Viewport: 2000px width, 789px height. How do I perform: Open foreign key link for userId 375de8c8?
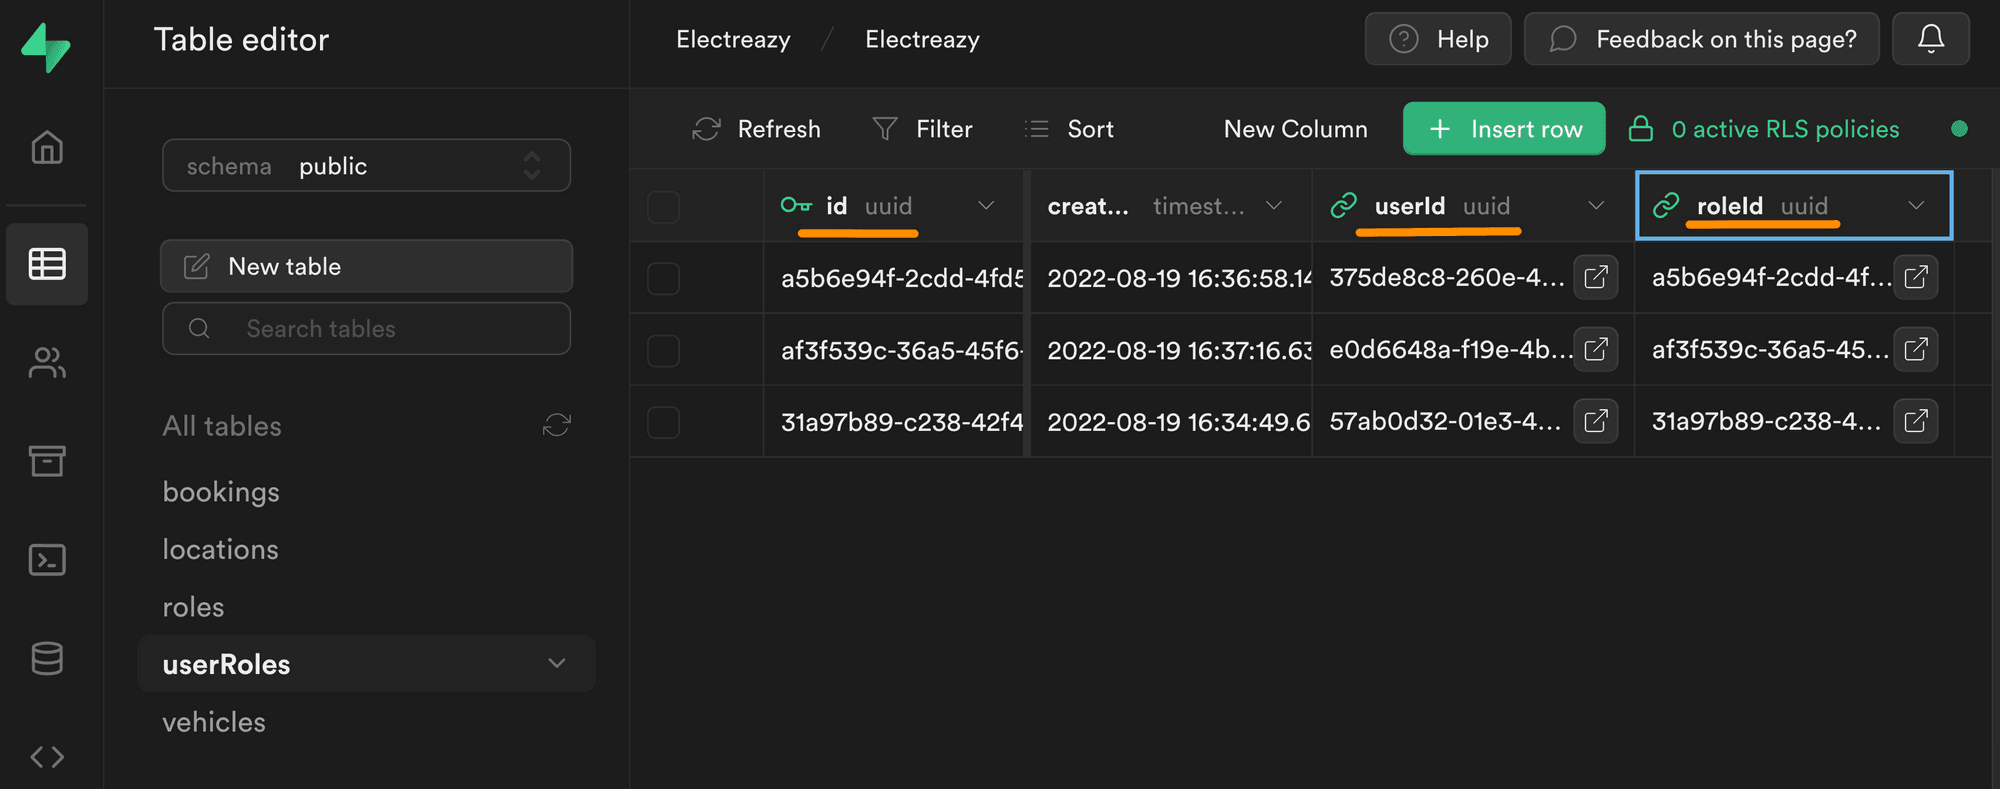1596,277
